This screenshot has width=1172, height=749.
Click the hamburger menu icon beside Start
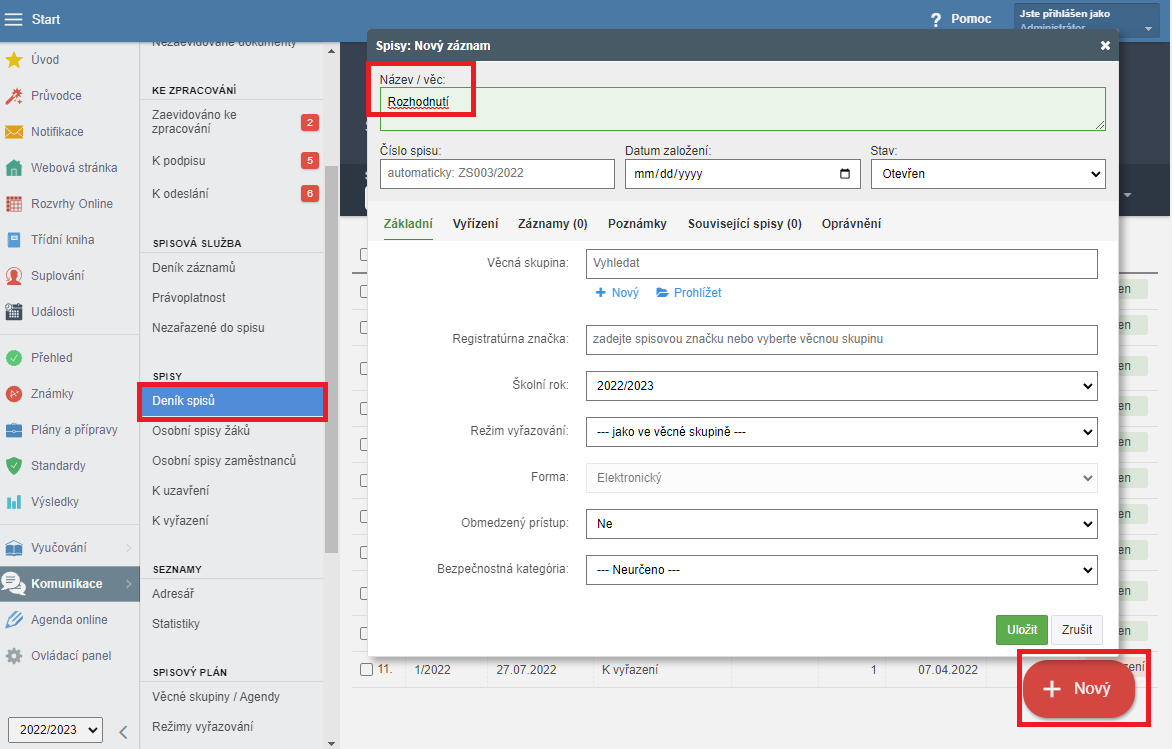tap(14, 20)
